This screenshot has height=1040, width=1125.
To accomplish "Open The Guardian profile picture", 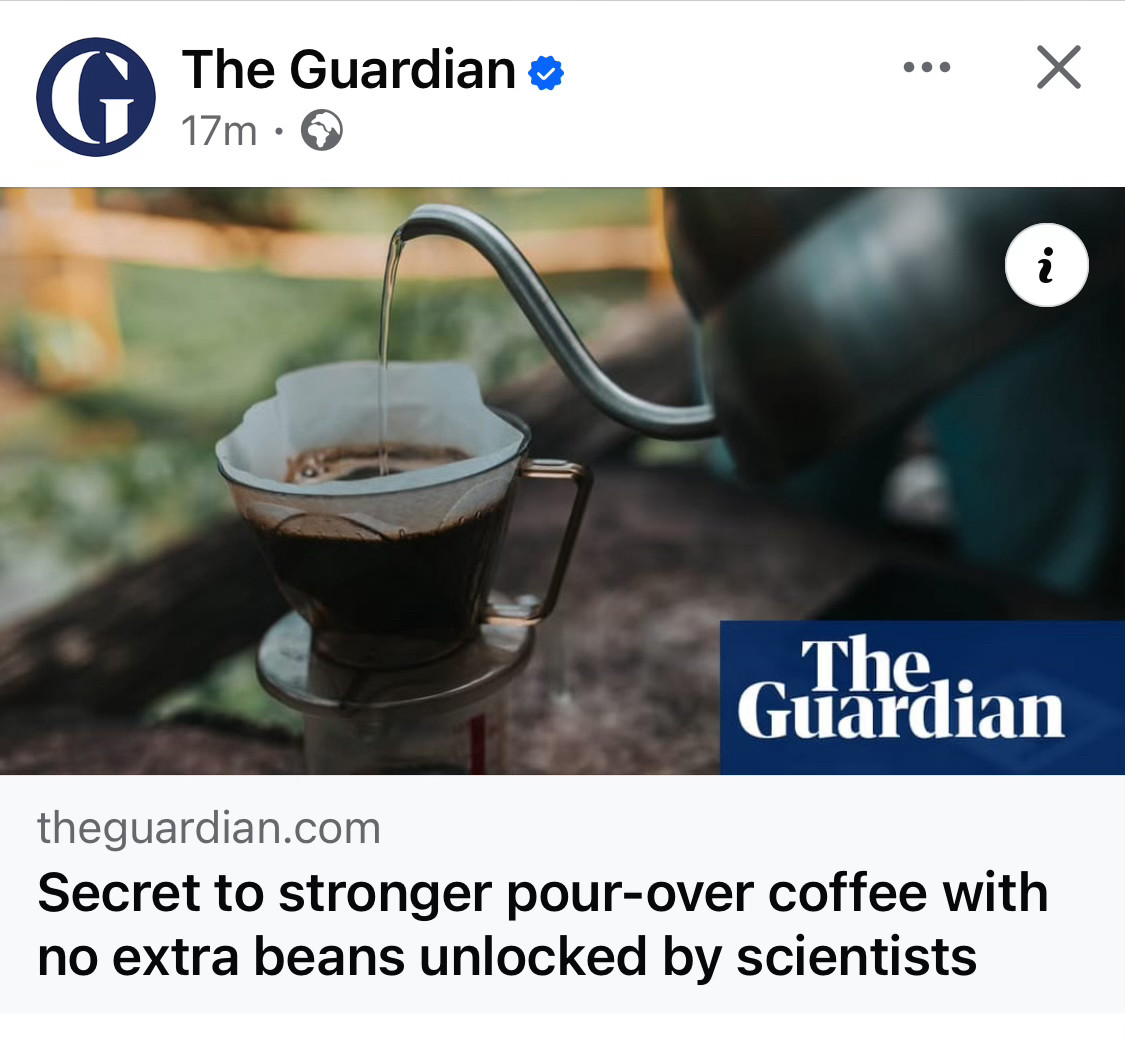I will (x=95, y=97).
